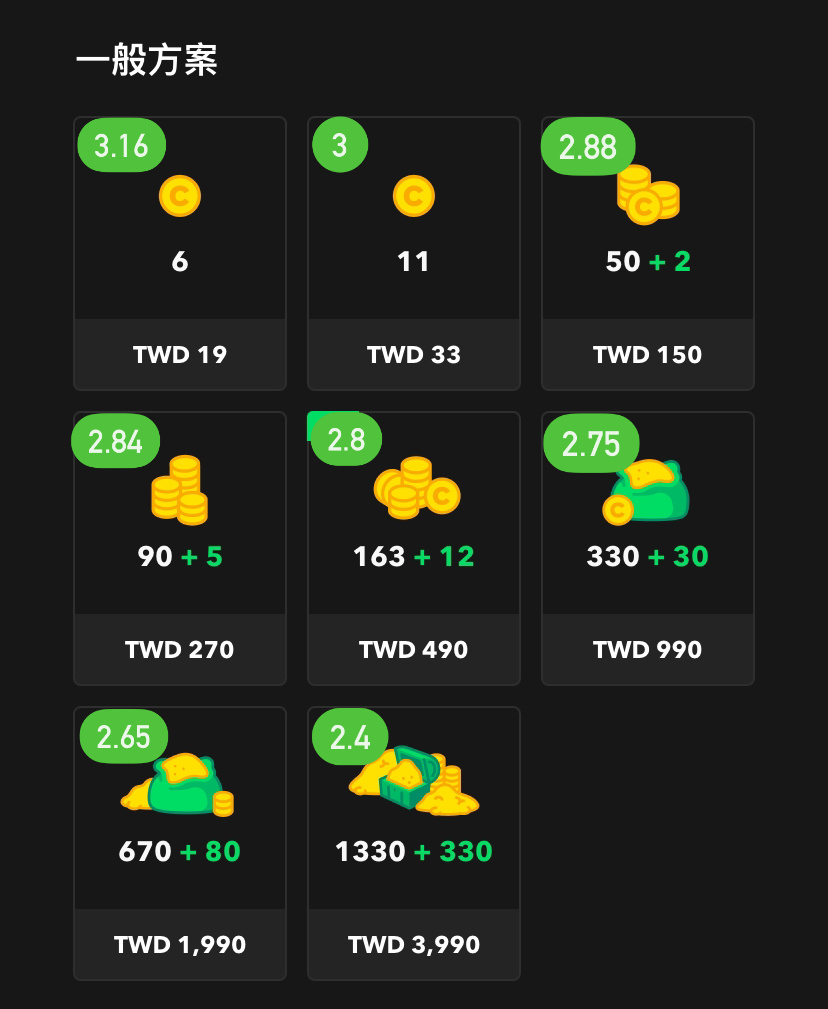Click the green 2.4 rate badge
828x1009 pixels.
tap(350, 737)
